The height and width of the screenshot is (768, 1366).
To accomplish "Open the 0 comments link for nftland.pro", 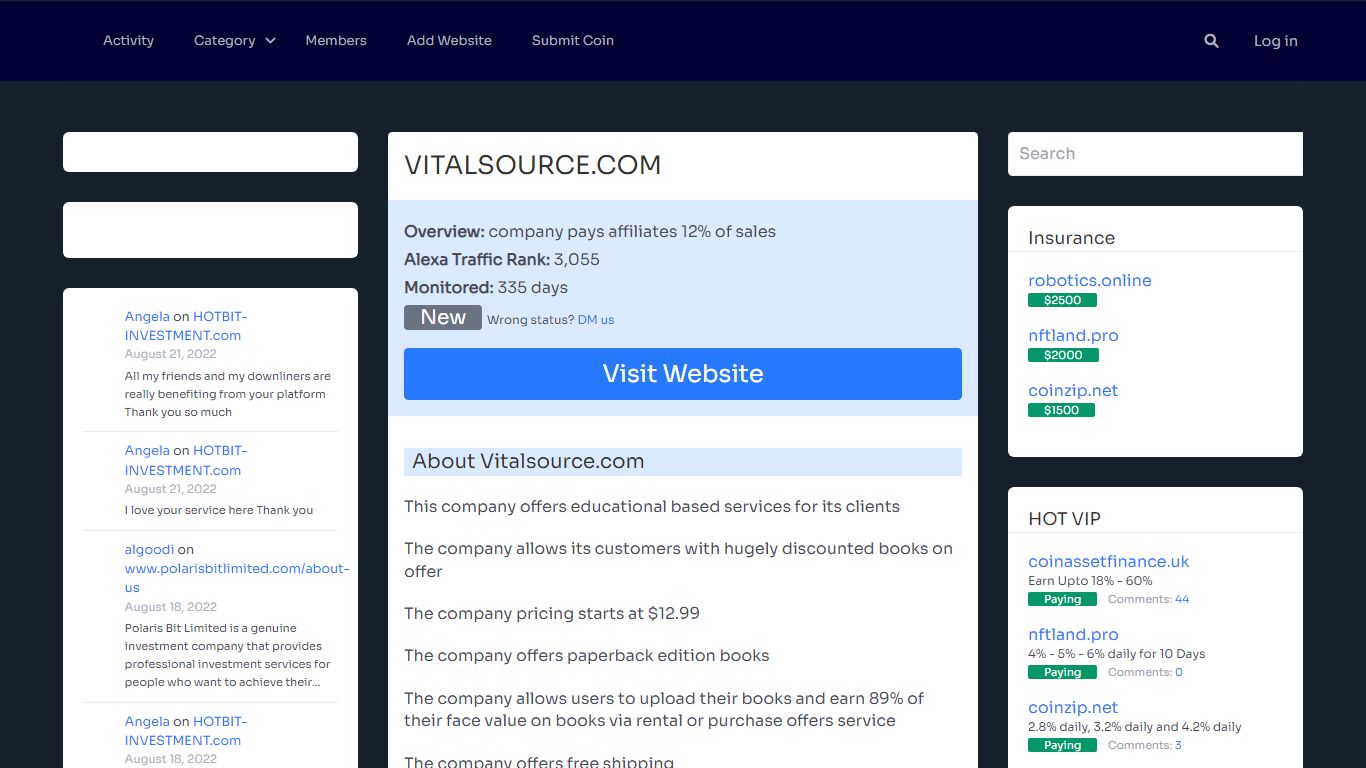I will 1179,672.
